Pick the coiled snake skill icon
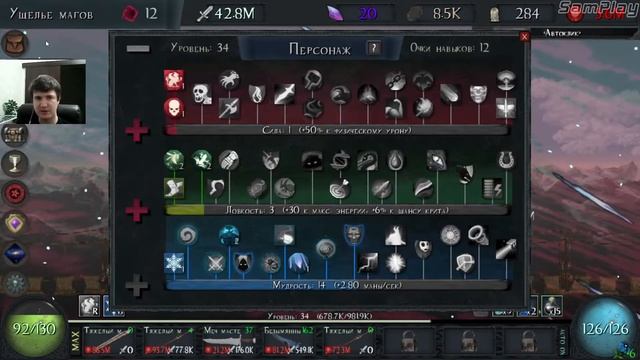This screenshot has height=360, width=640. click(340, 160)
